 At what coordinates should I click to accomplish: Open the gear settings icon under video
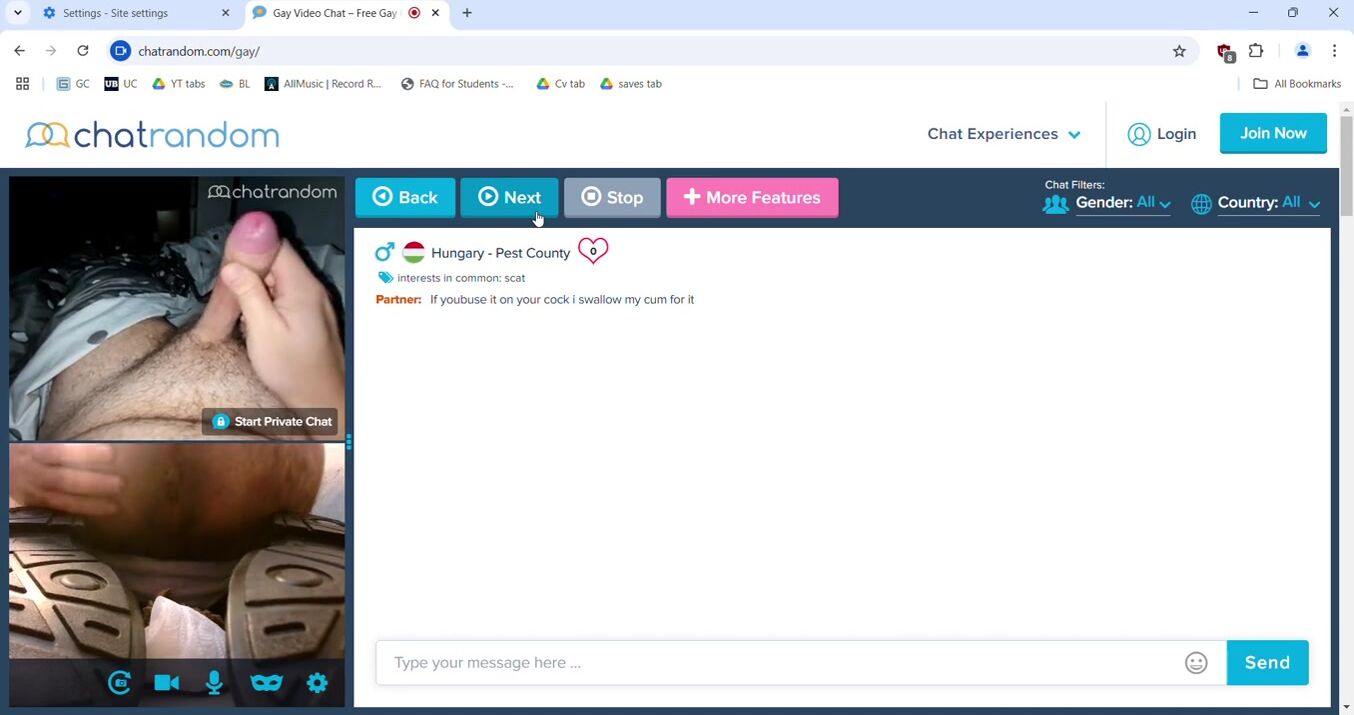317,683
